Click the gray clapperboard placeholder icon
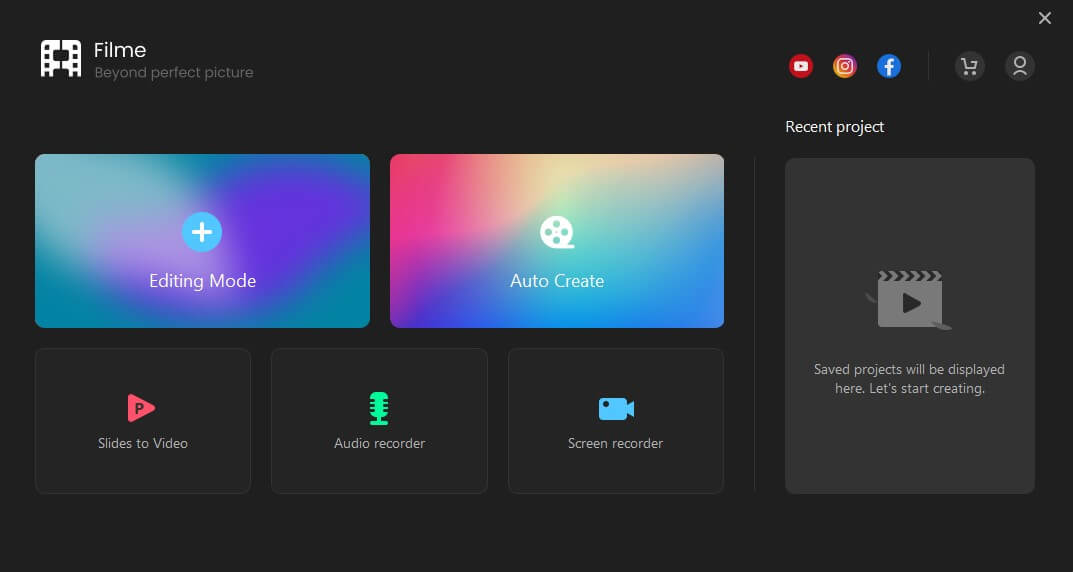 coord(909,300)
